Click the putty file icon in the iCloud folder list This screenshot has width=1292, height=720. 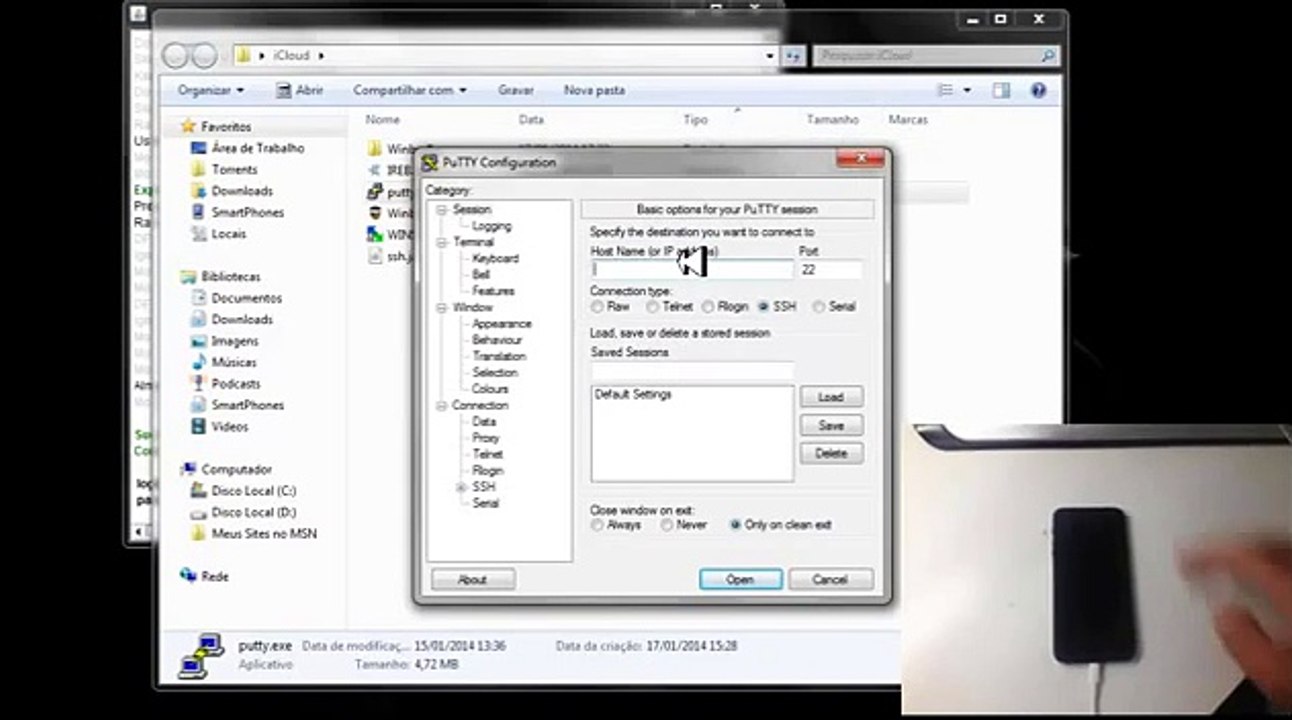click(375, 192)
